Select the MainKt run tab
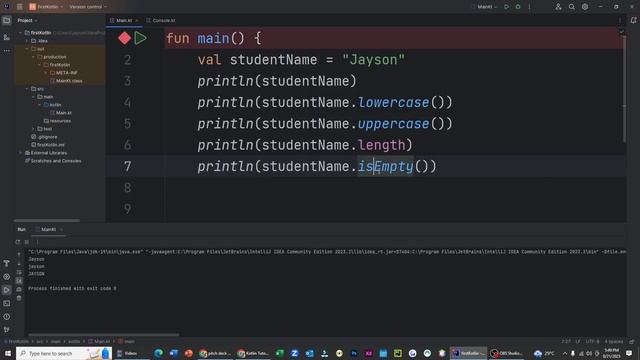 pyautogui.click(x=49, y=230)
